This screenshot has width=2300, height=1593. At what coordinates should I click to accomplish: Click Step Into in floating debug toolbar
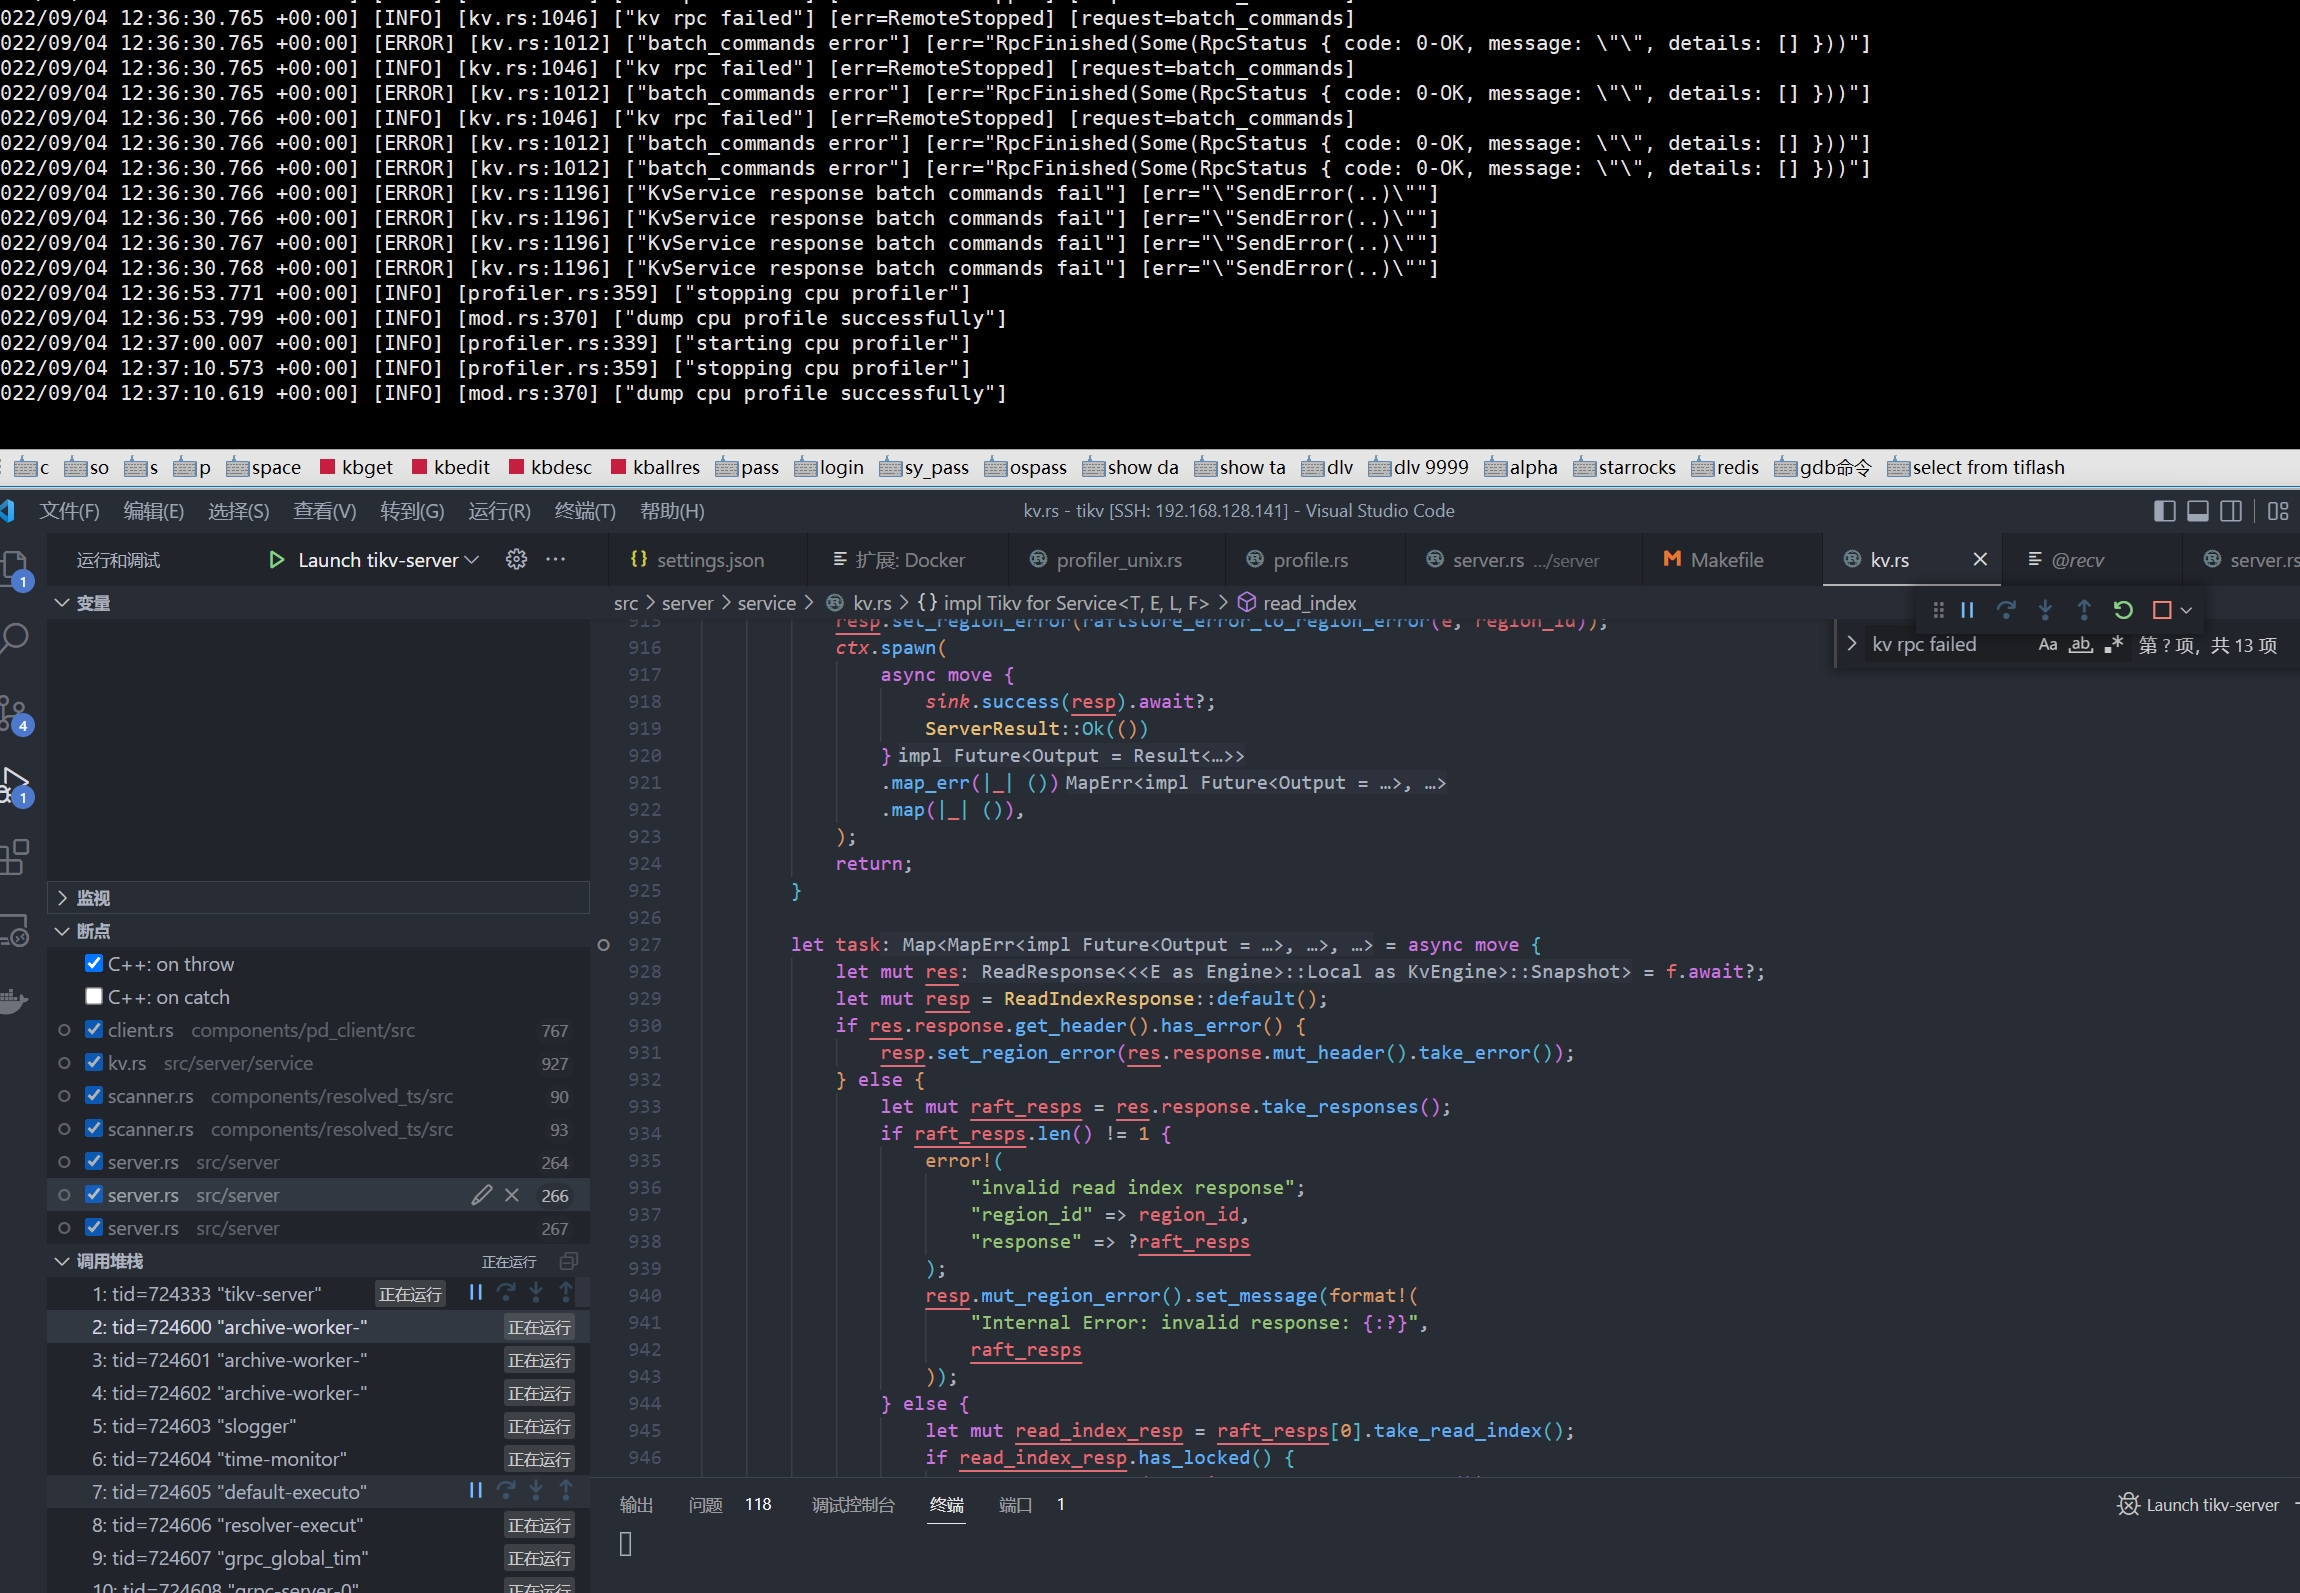click(2045, 609)
